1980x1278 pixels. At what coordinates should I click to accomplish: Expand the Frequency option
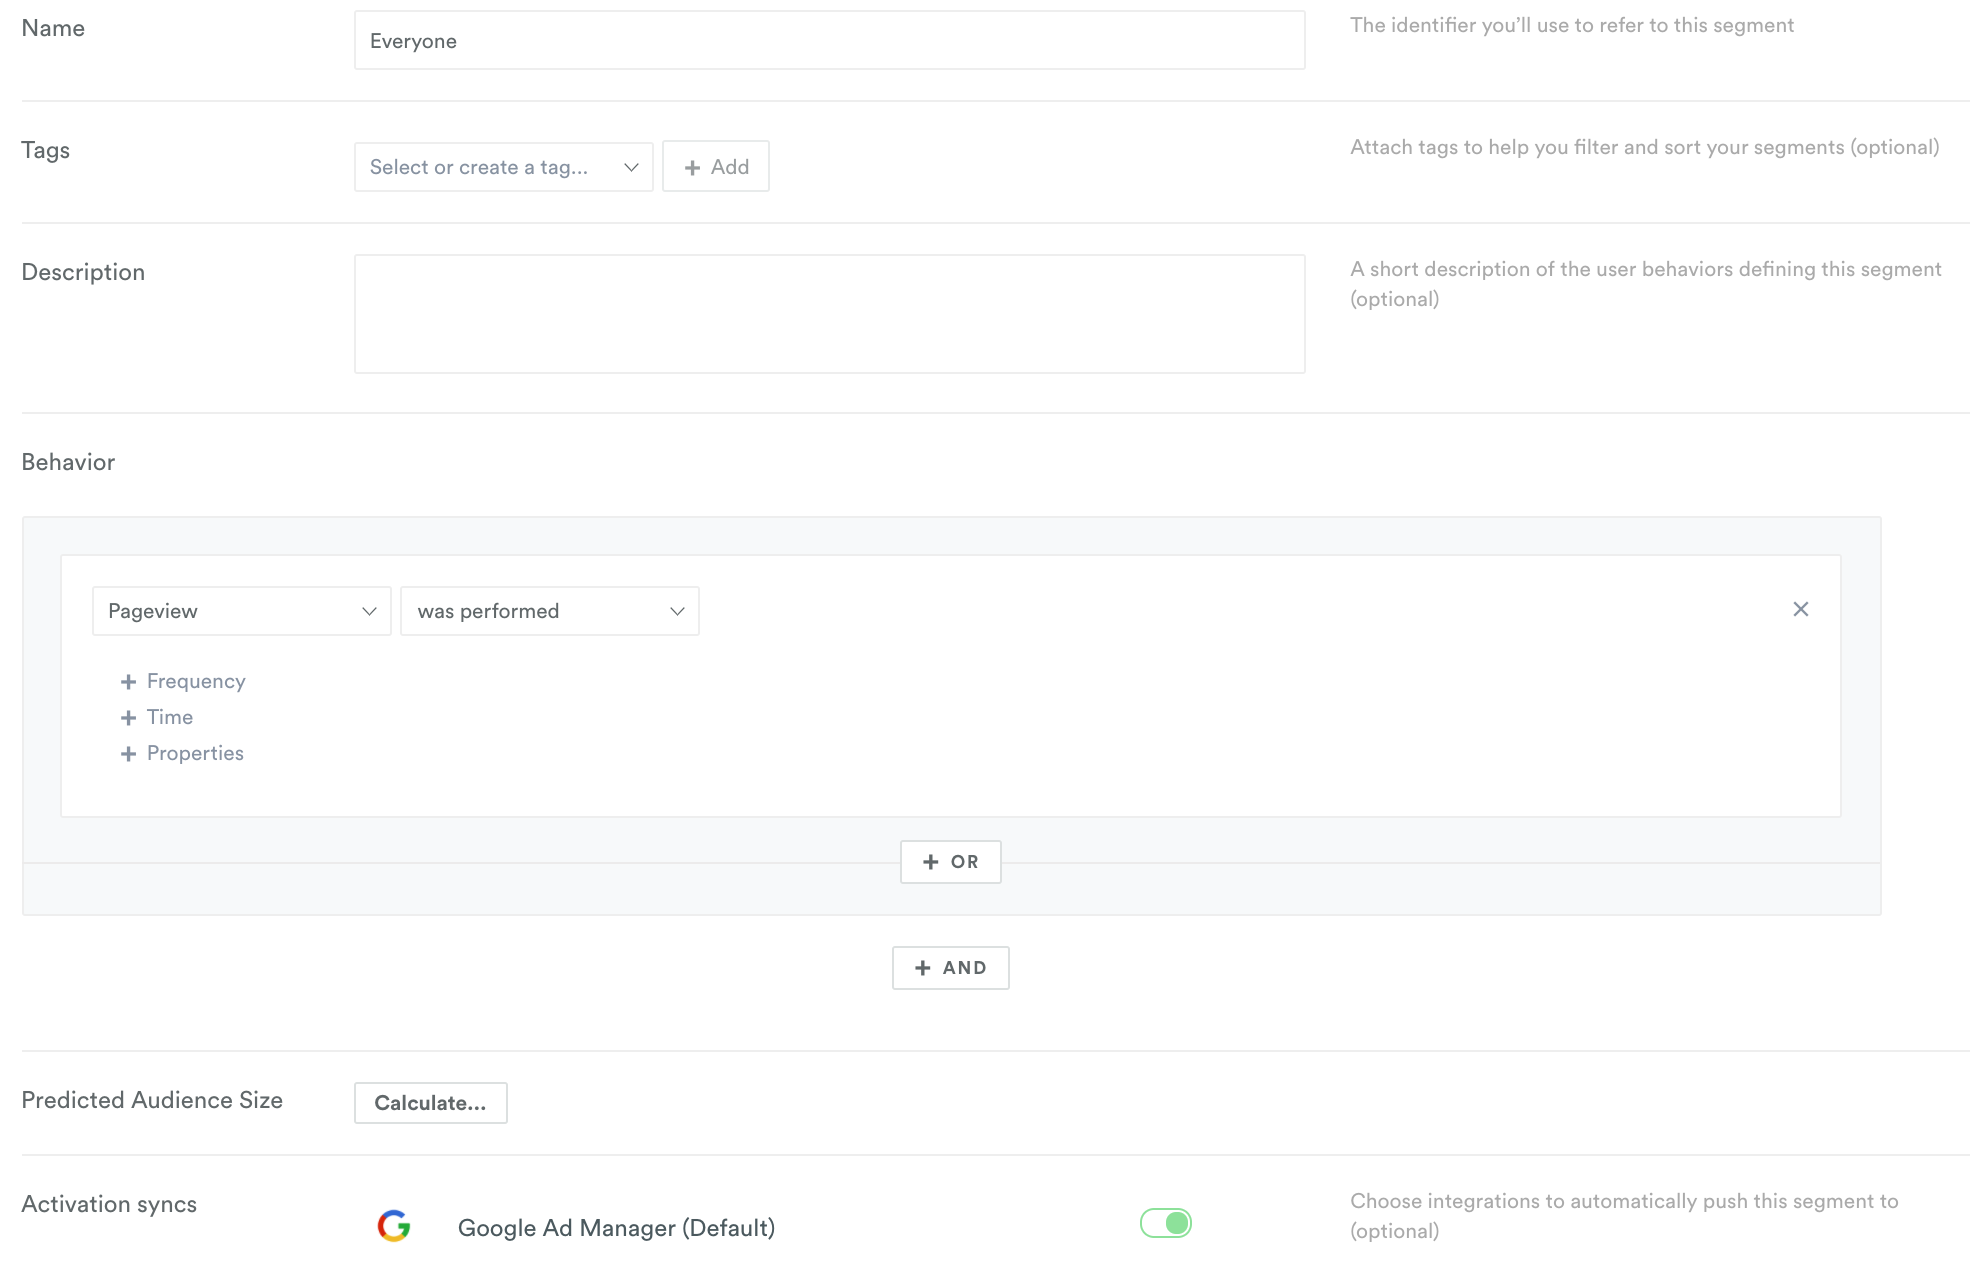[x=184, y=681]
